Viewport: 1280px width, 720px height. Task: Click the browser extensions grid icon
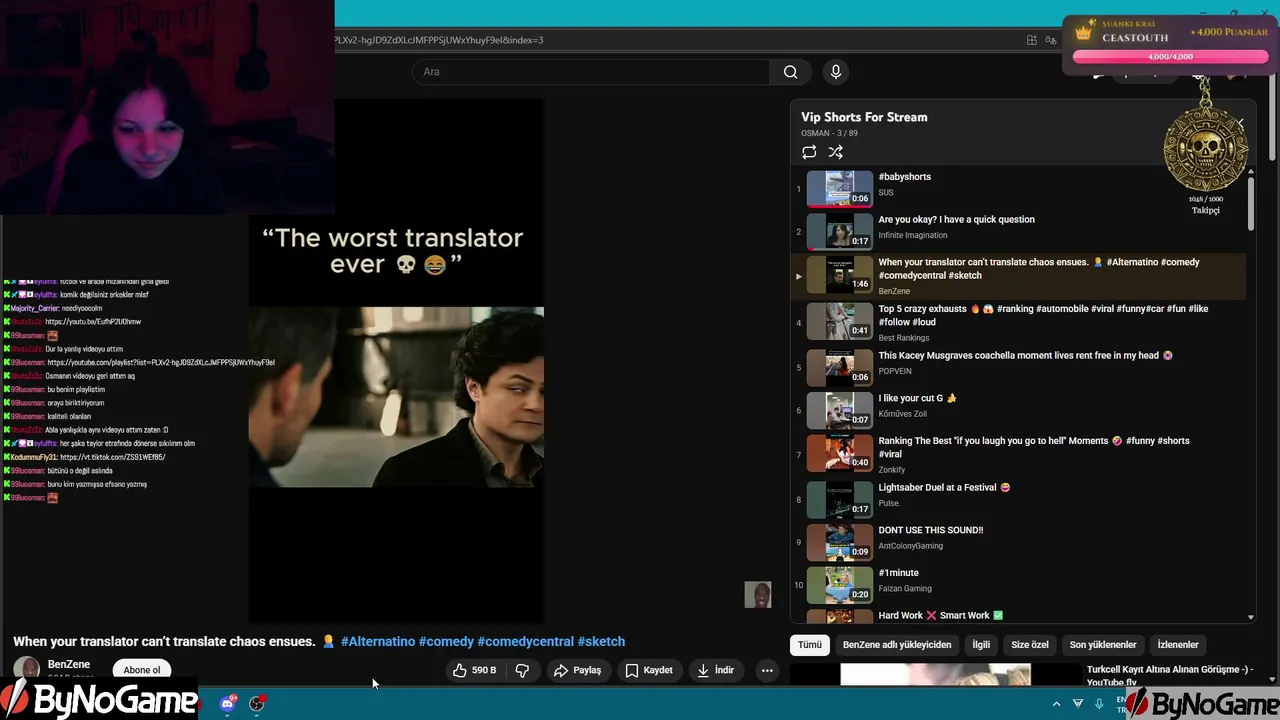1031,40
